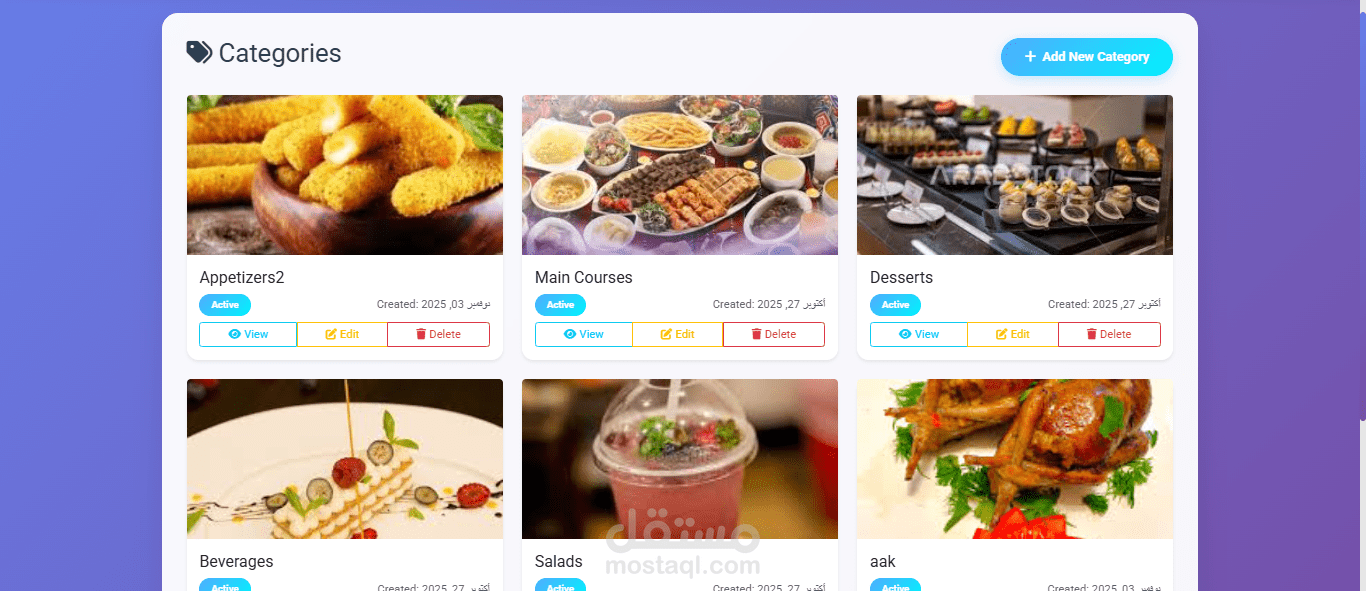The height and width of the screenshot is (591, 1366).
Task: Open the Main Courses image
Action: tap(680, 175)
